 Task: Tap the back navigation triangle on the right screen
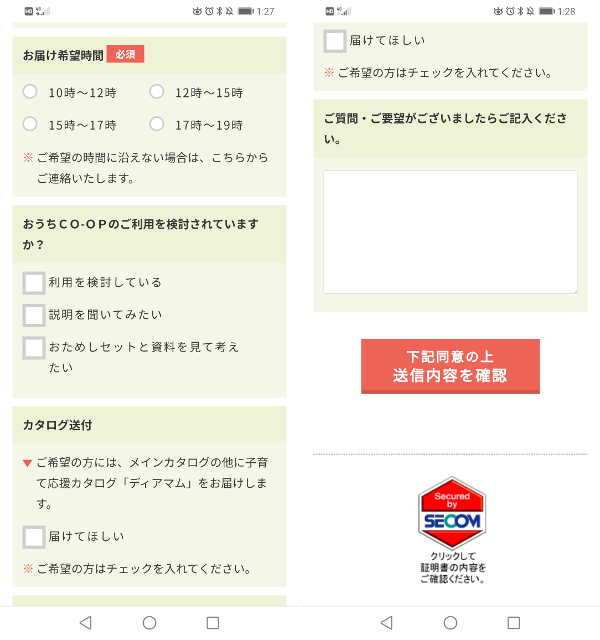[x=387, y=623]
